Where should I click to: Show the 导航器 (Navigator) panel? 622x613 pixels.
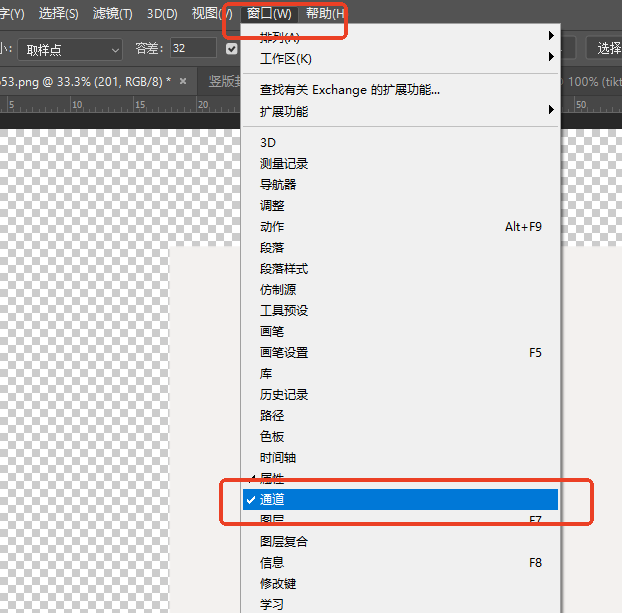(x=278, y=184)
